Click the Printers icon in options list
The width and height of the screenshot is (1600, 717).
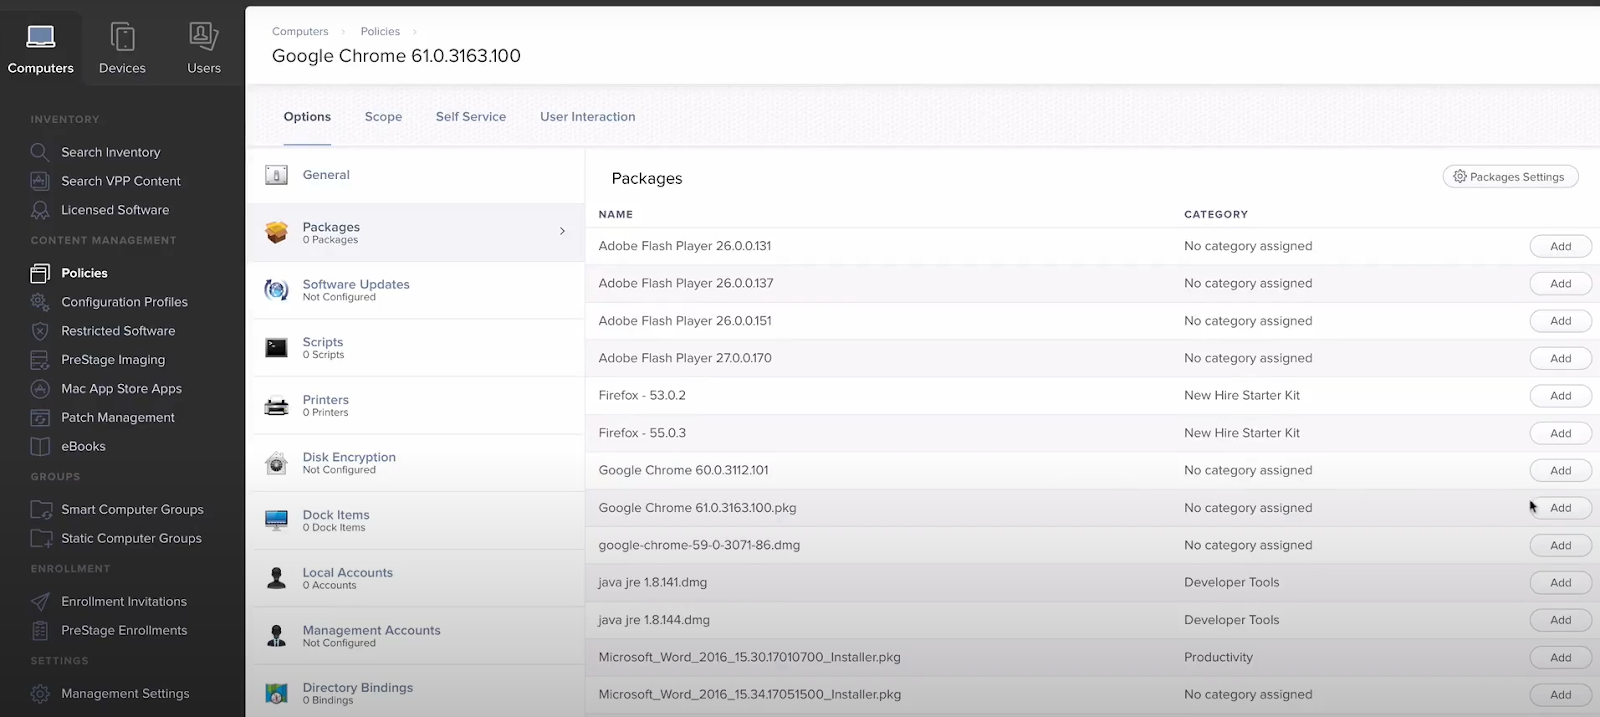tap(277, 406)
